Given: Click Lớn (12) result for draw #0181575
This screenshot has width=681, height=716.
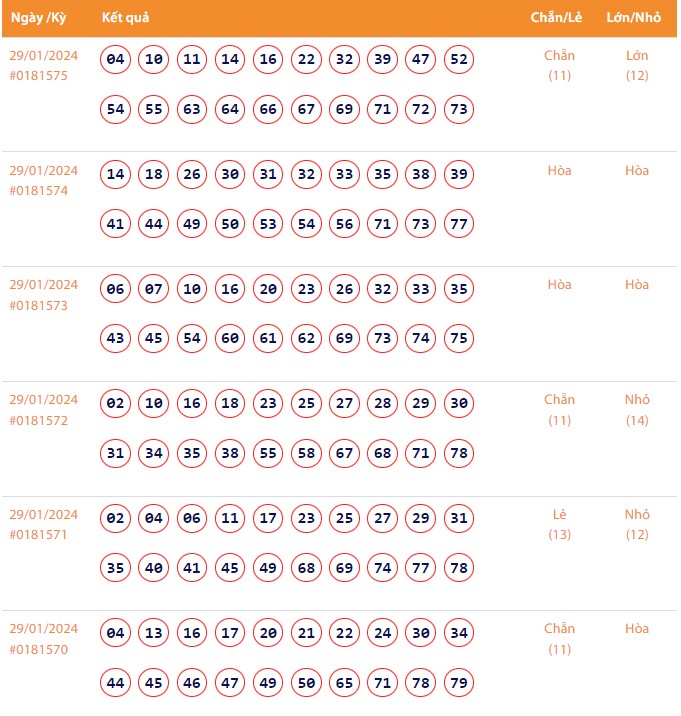Looking at the screenshot, I should point(637,65).
